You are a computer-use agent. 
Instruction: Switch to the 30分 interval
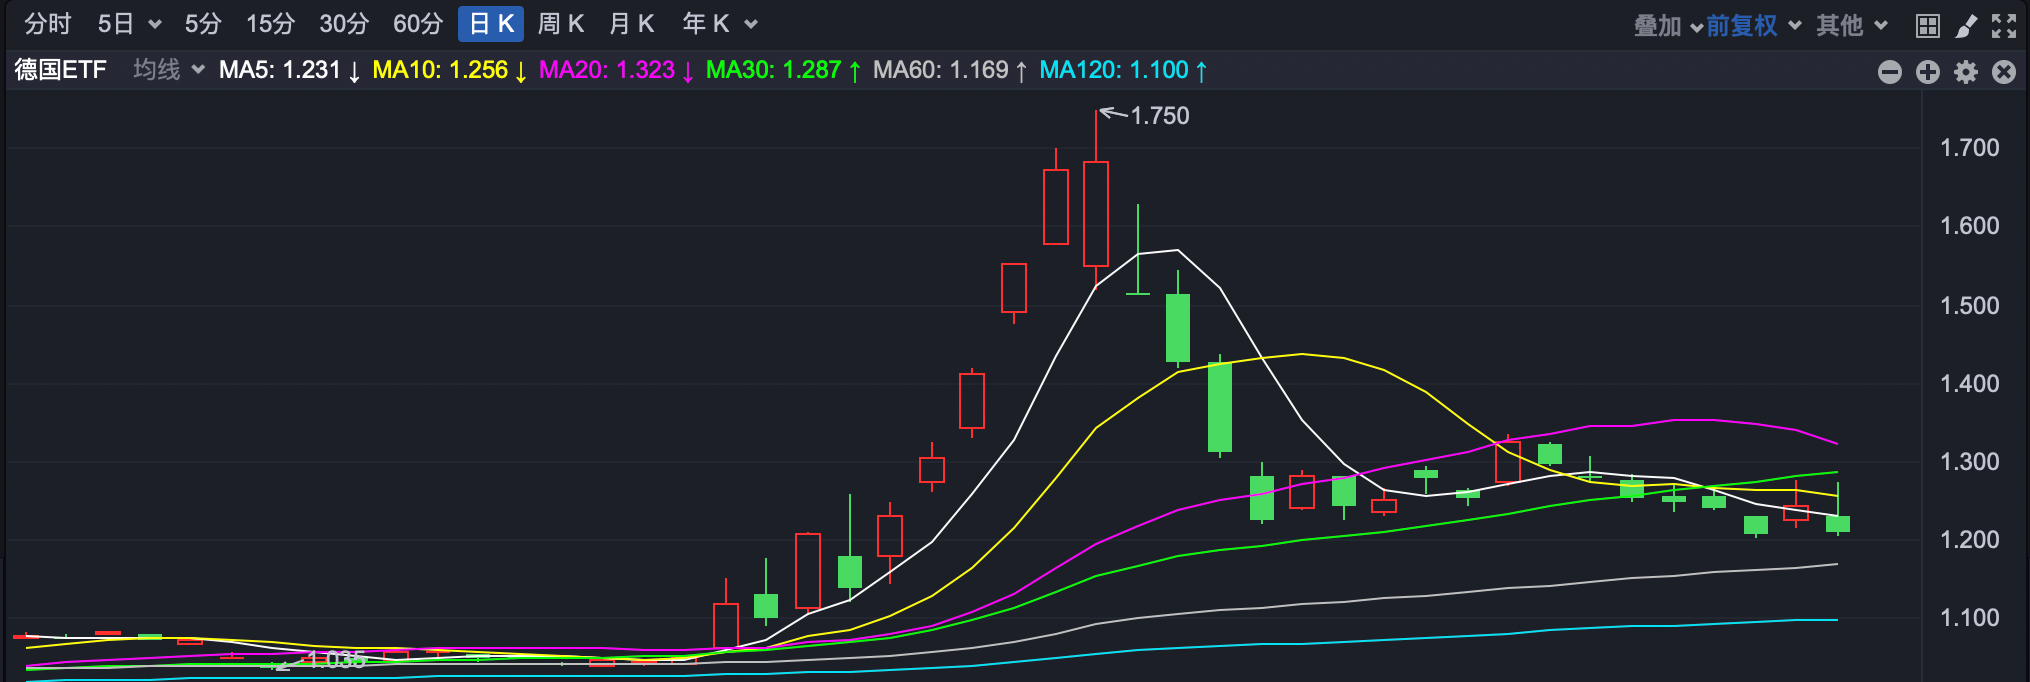coord(344,24)
